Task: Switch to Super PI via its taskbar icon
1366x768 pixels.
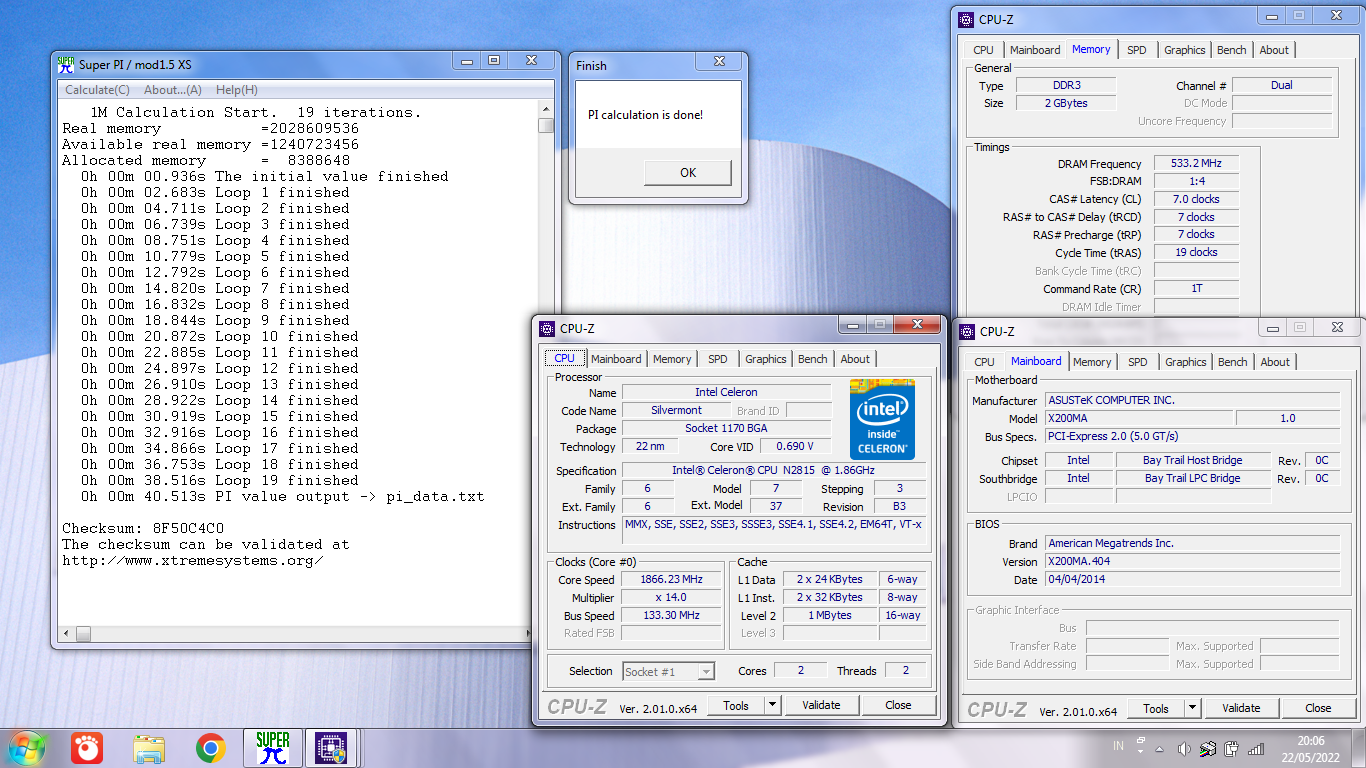Action: 272,748
